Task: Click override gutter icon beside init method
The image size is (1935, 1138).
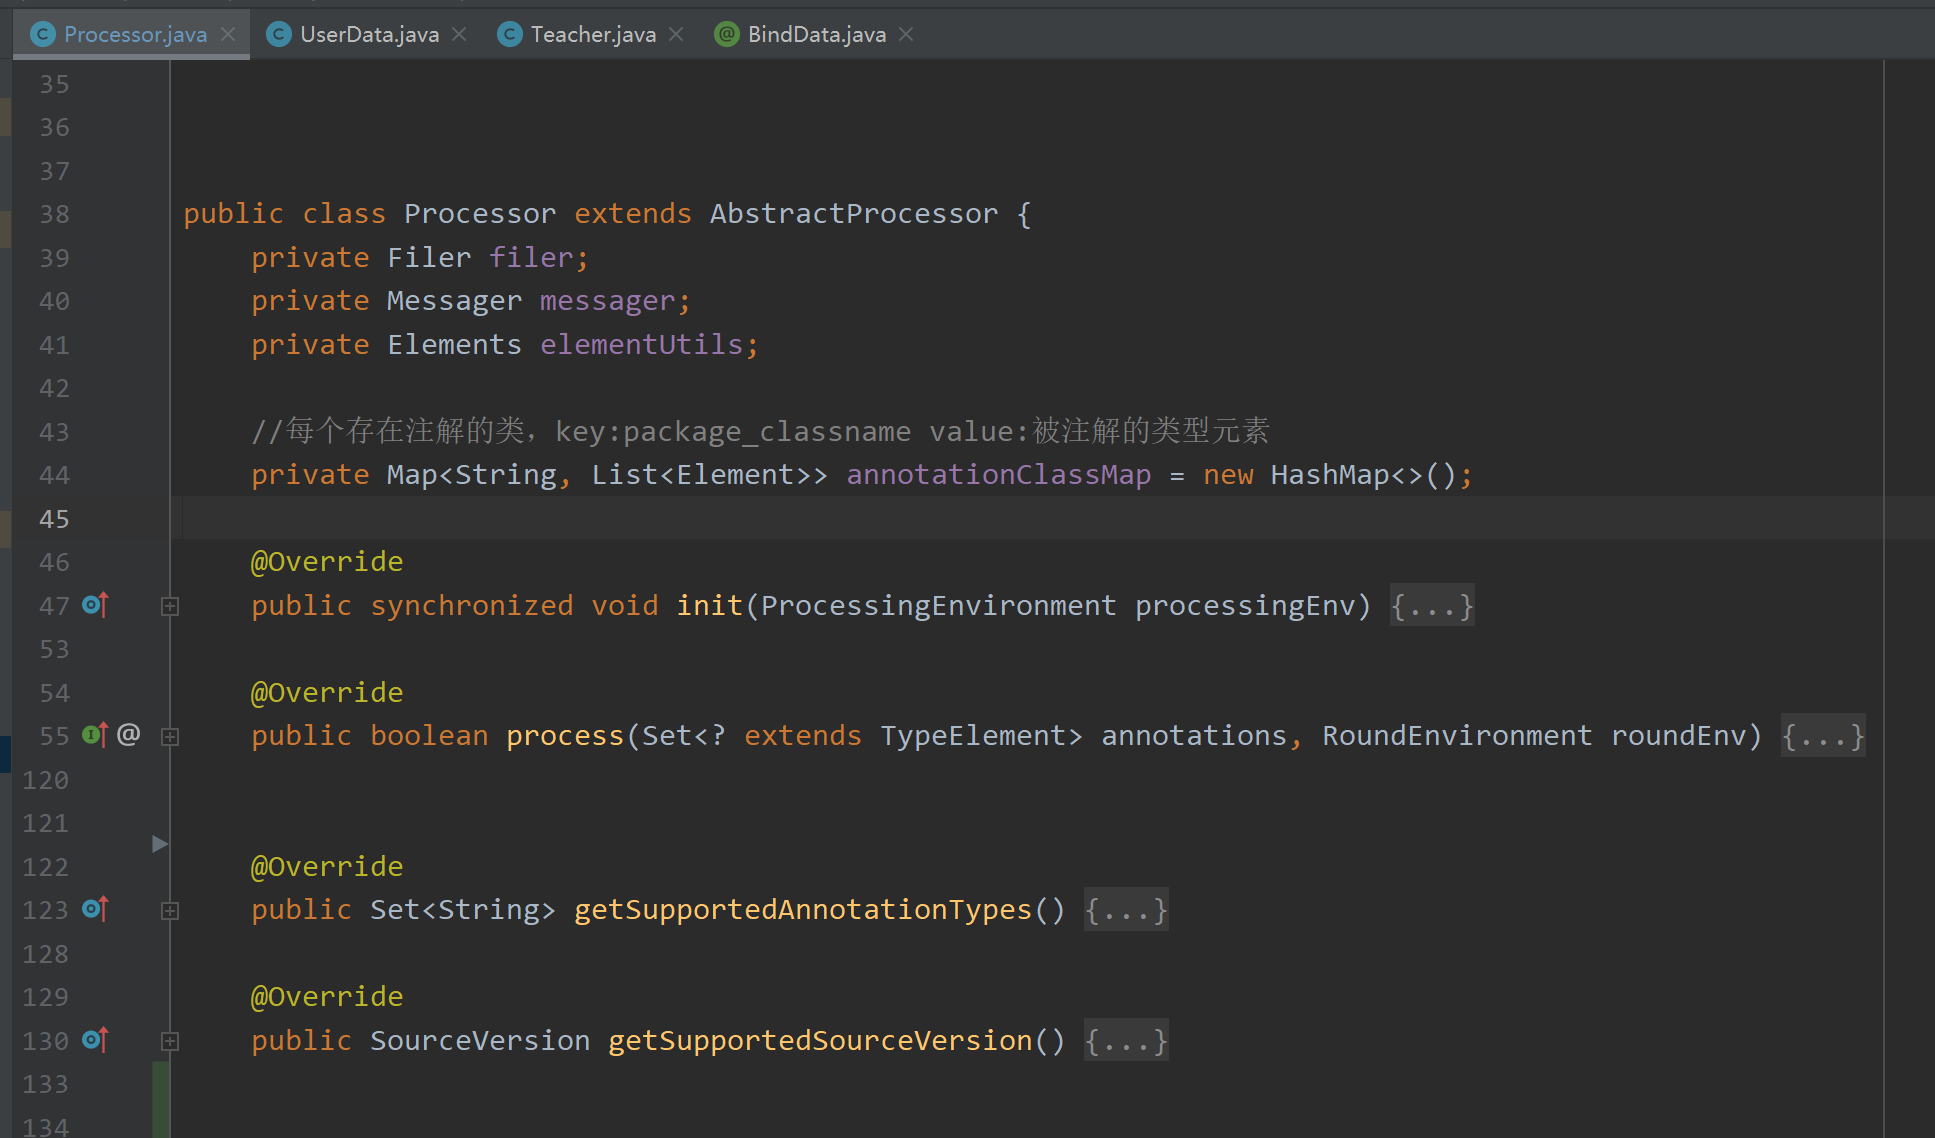Action: pyautogui.click(x=95, y=605)
